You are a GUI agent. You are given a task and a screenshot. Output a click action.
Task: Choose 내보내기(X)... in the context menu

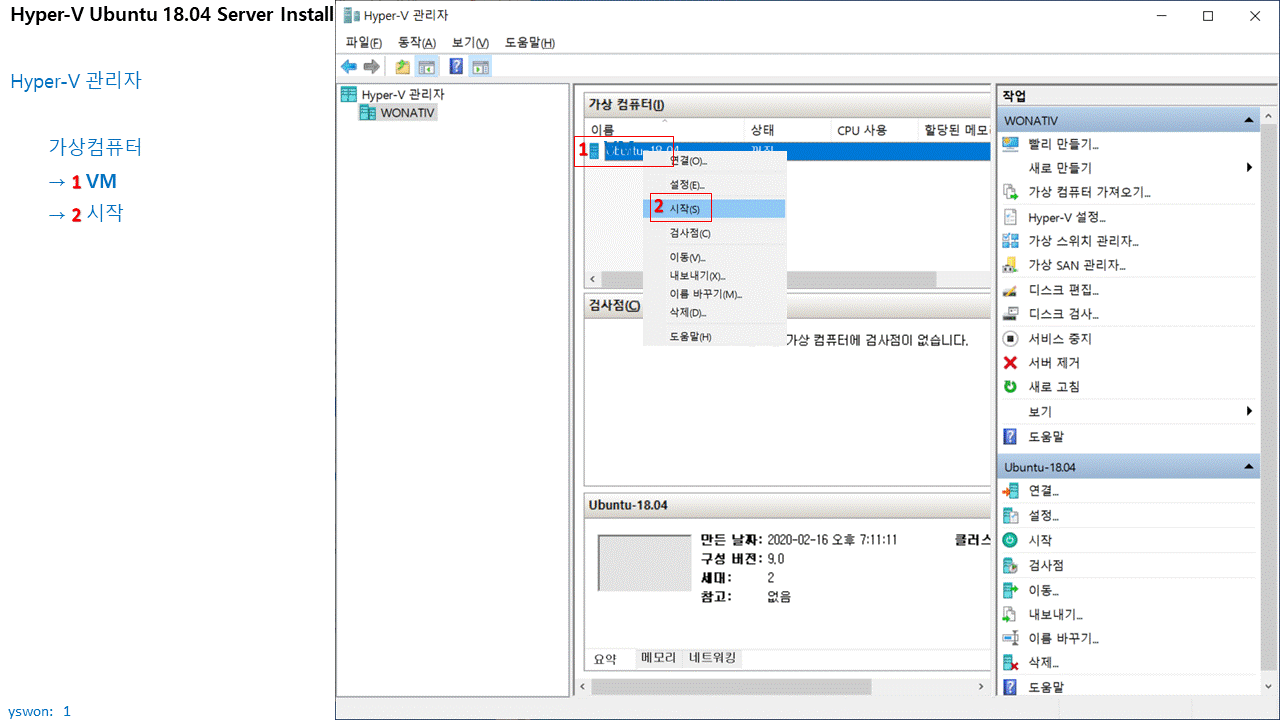coord(714,276)
